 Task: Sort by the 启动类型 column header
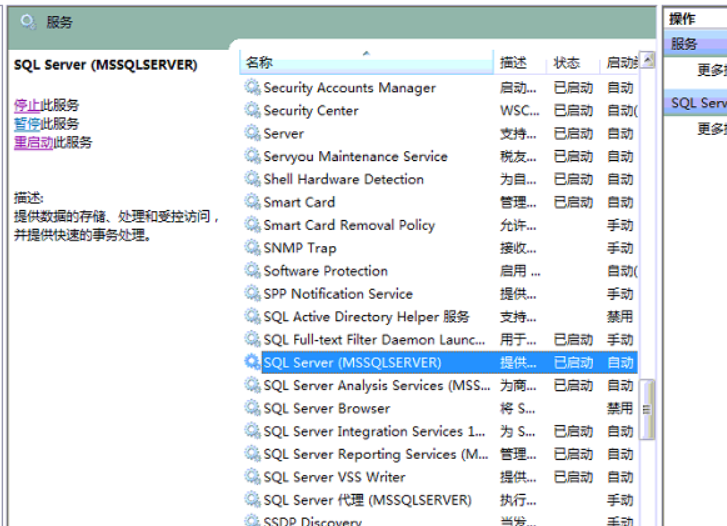[620, 62]
